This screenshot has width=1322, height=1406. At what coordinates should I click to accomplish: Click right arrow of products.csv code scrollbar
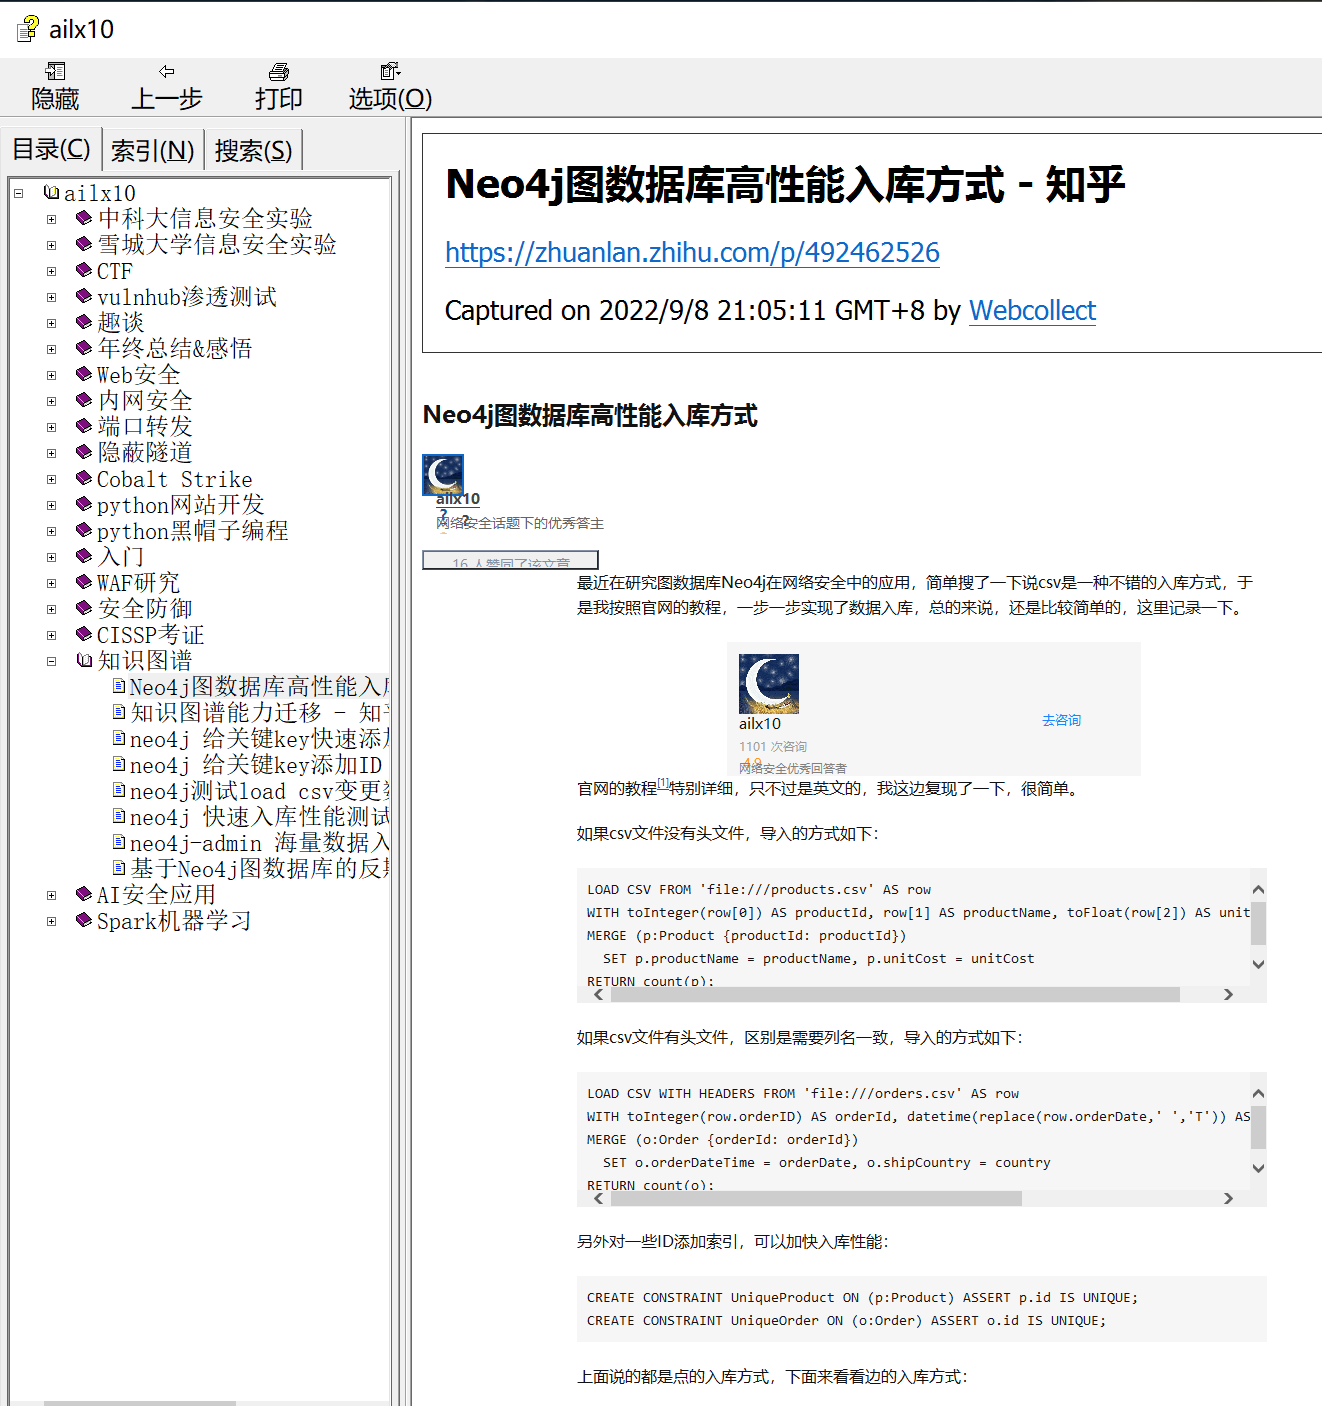click(1228, 994)
